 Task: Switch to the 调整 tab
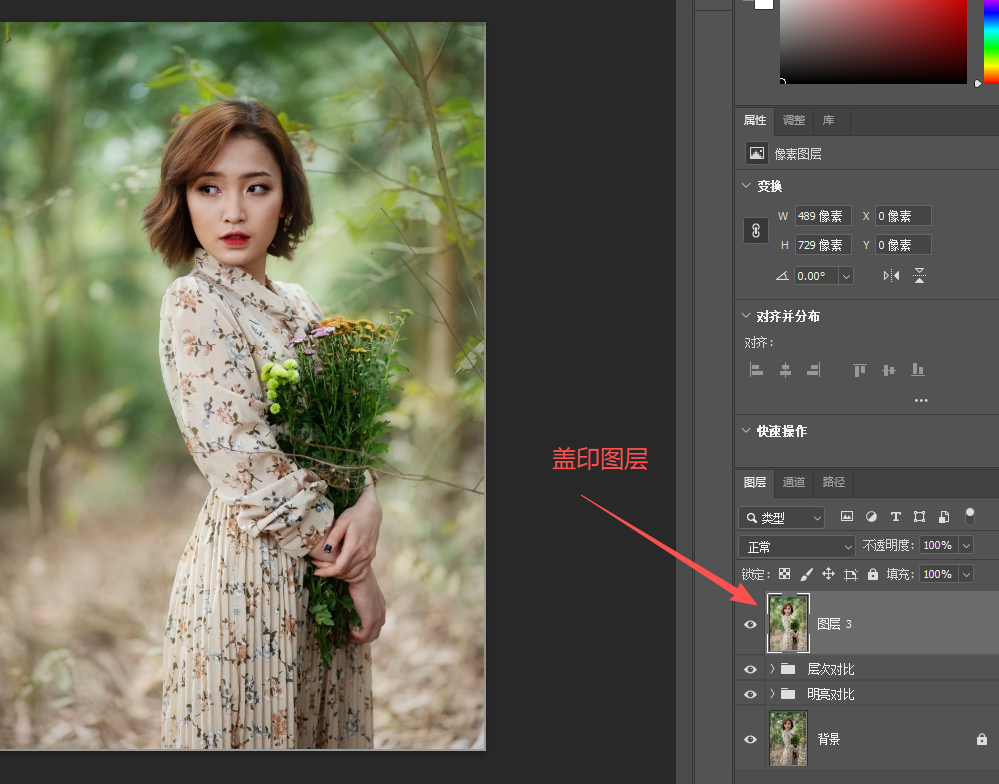click(794, 120)
